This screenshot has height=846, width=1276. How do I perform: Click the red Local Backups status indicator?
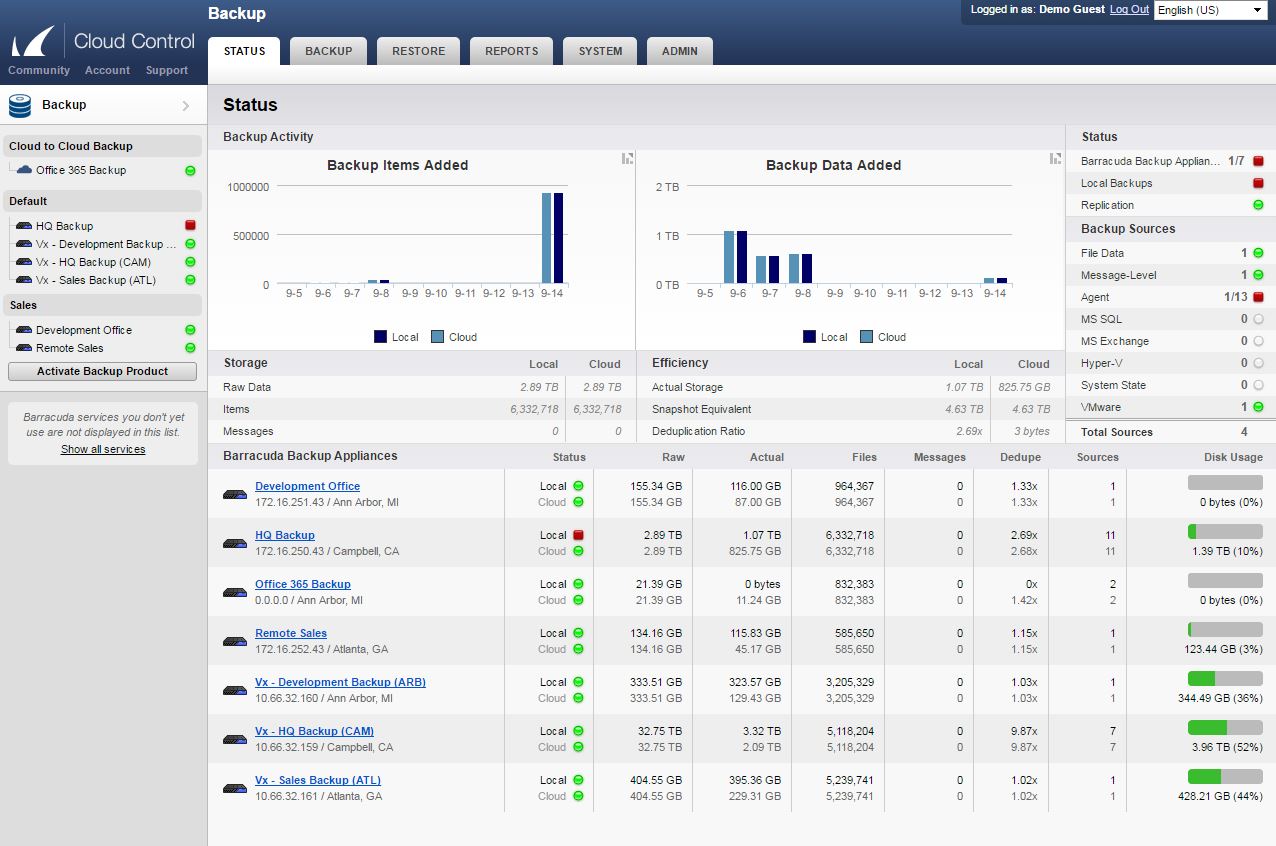click(1258, 183)
